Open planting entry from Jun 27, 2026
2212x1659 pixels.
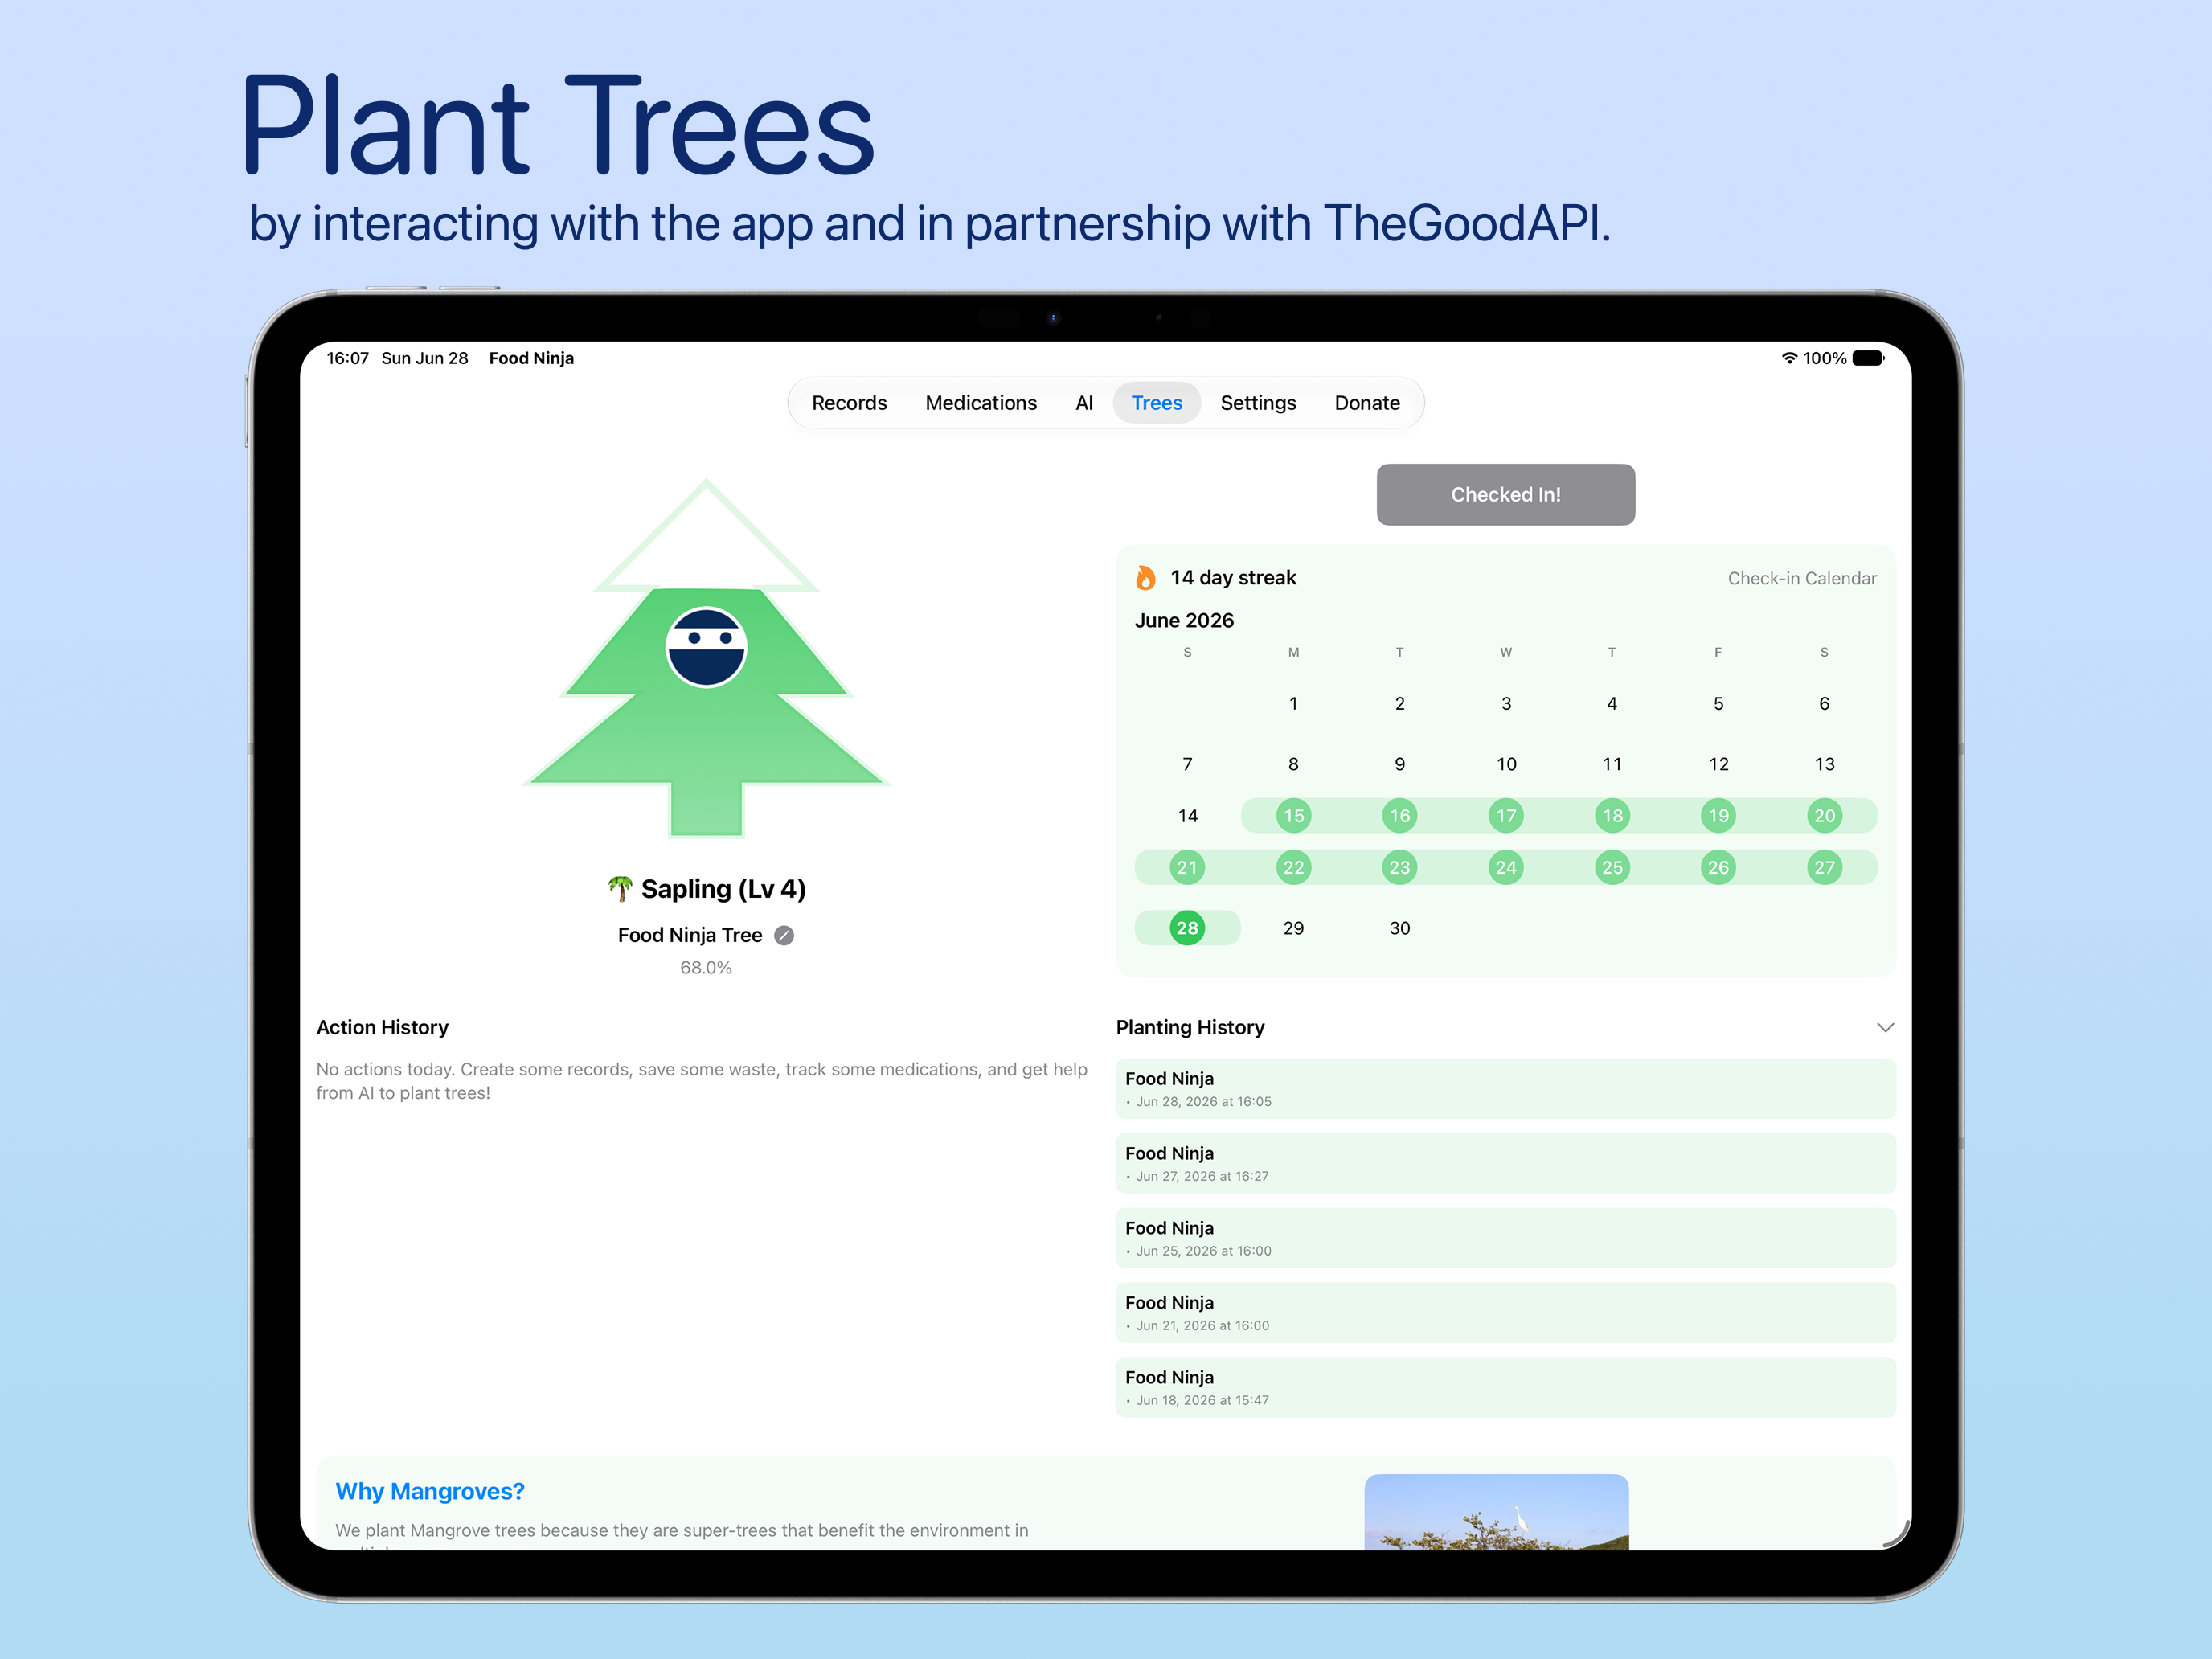[x=1506, y=1163]
